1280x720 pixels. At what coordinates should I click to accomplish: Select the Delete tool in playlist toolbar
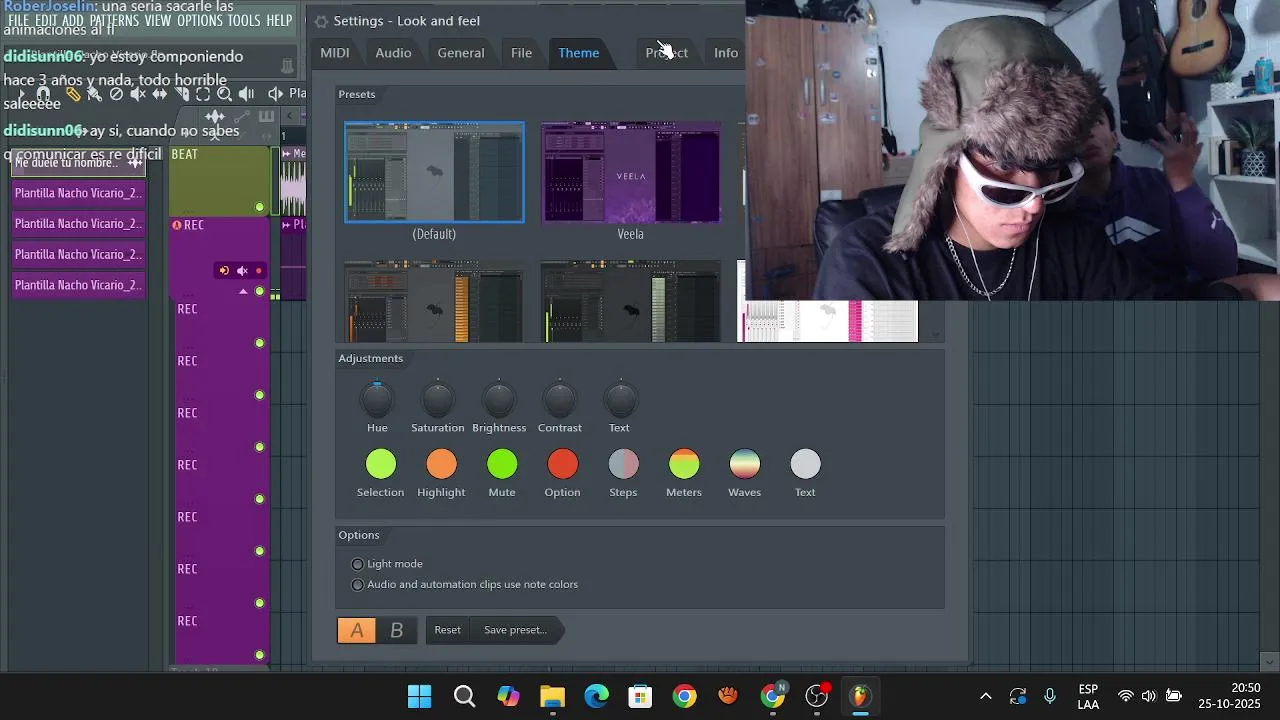click(x=116, y=94)
